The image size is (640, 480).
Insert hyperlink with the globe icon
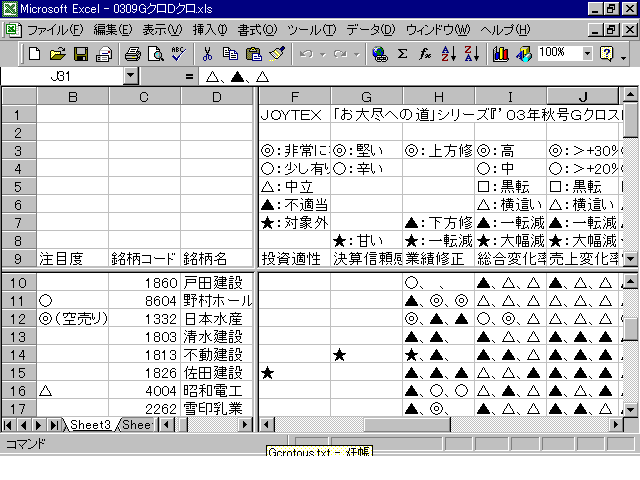click(380, 54)
